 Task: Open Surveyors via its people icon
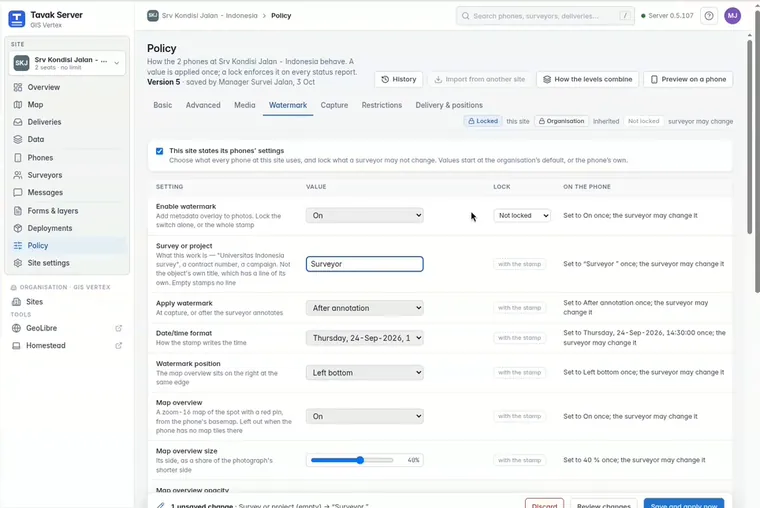click(x=18, y=175)
